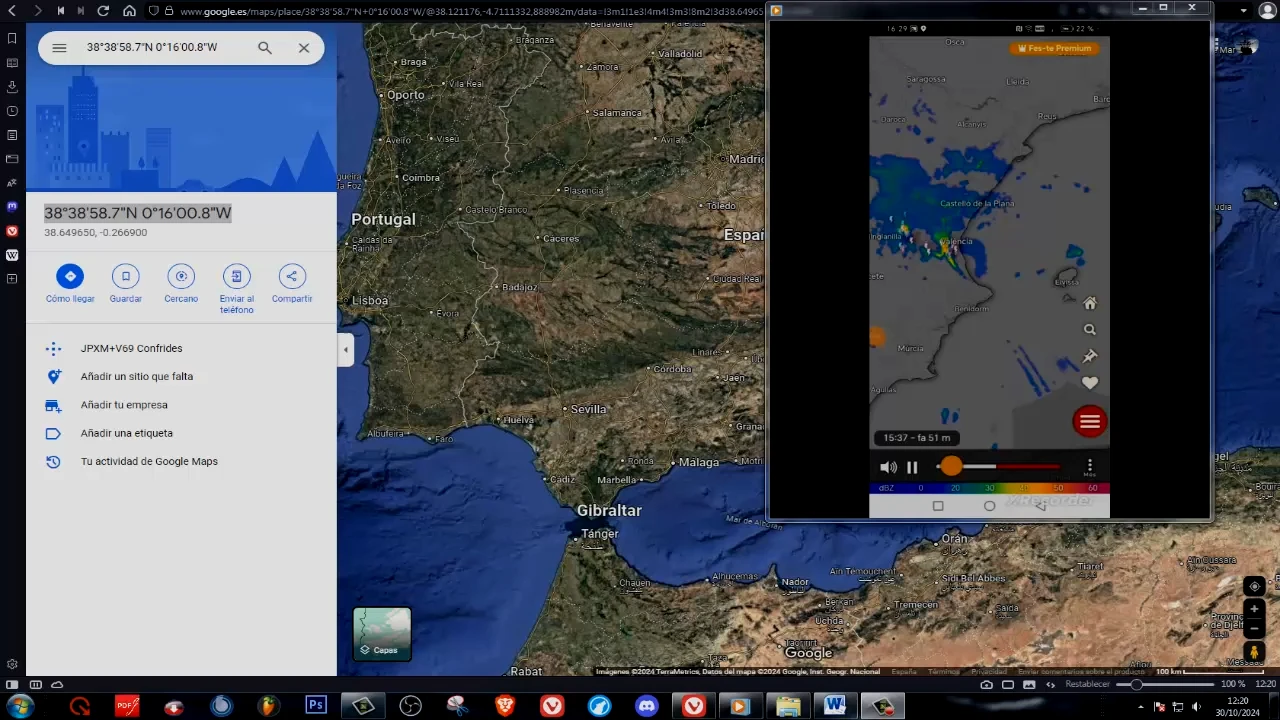Open red hamburger menu in radar app
The width and height of the screenshot is (1280, 720).
click(1089, 422)
